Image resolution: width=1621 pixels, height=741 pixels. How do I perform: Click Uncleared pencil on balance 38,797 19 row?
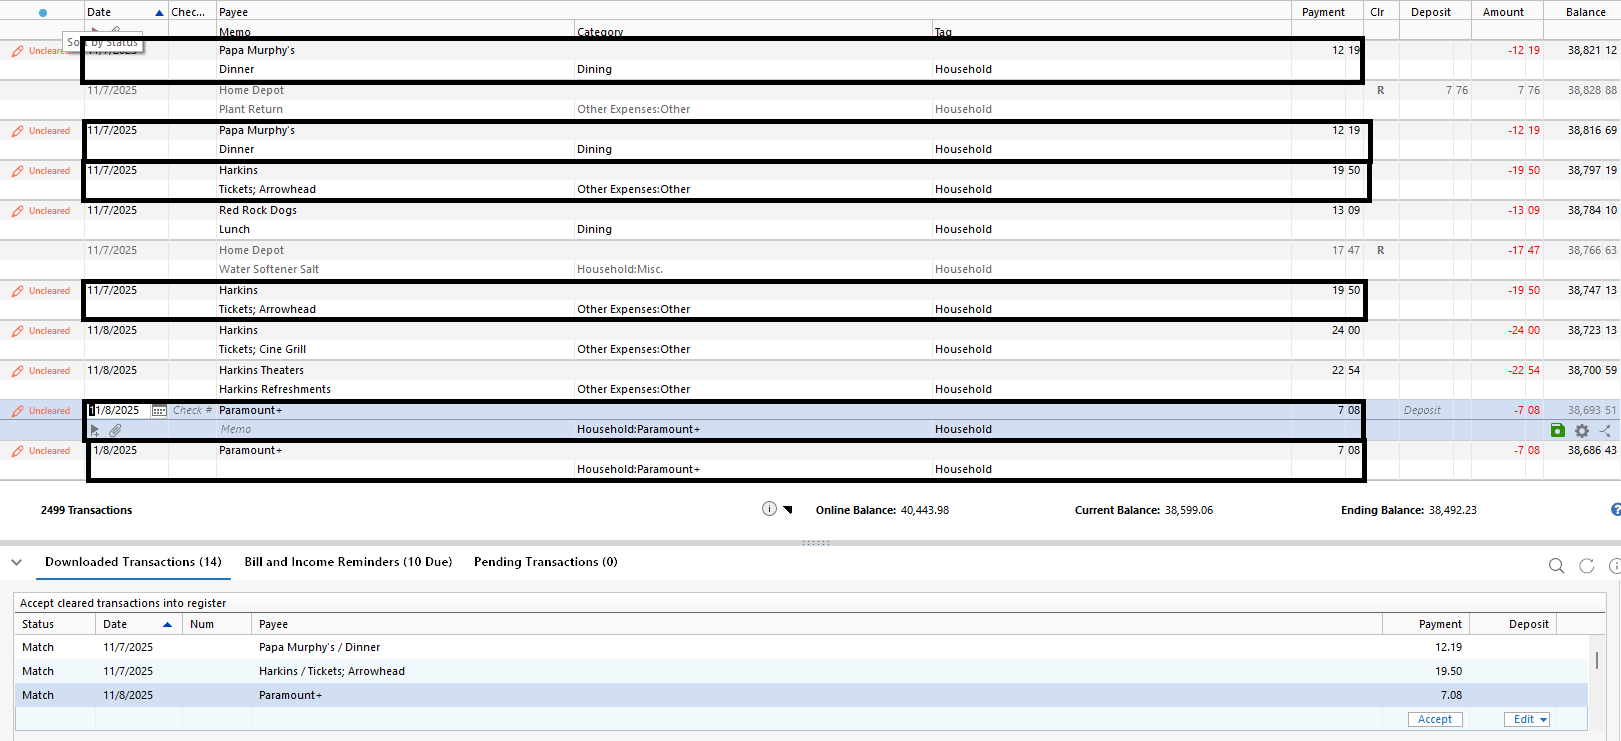coord(17,171)
